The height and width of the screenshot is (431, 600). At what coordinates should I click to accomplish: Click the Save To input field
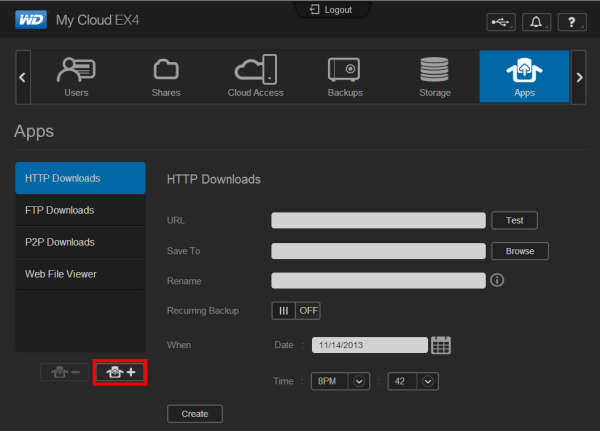tap(378, 251)
